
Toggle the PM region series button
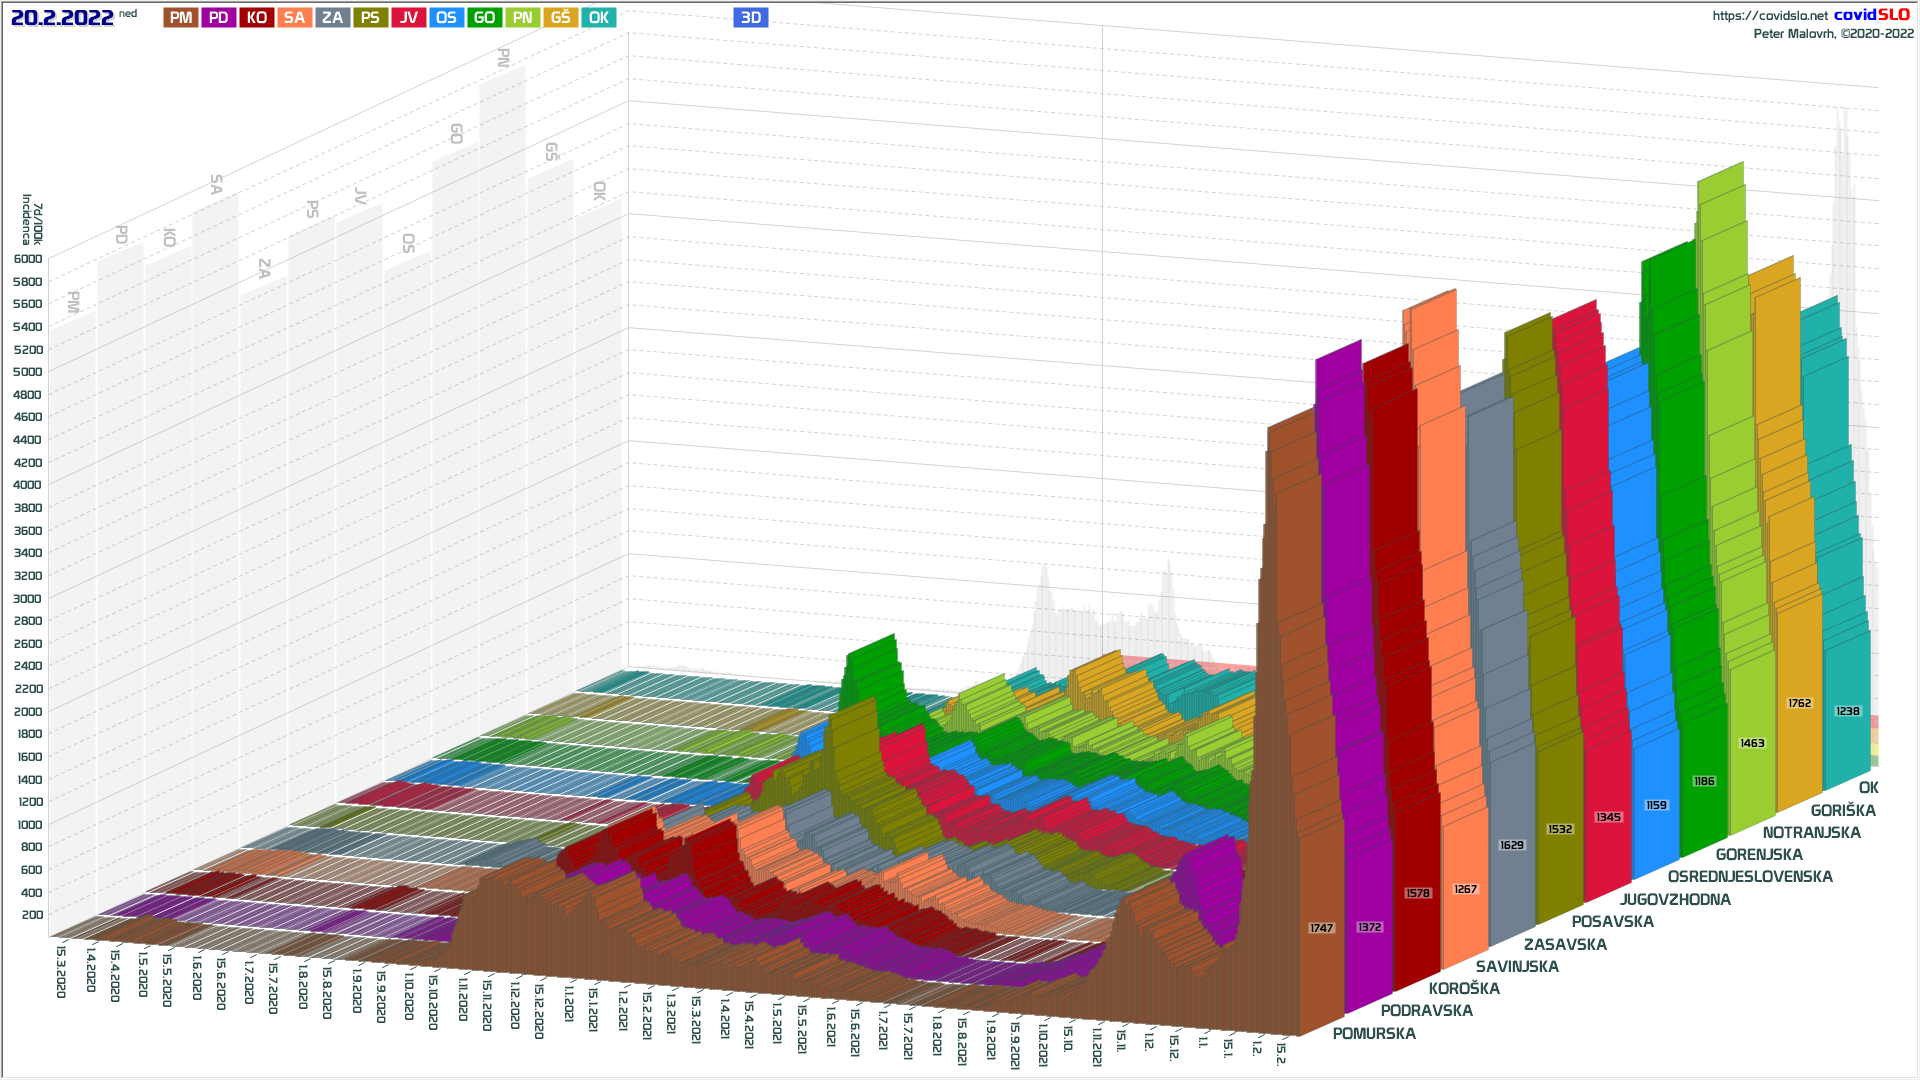pyautogui.click(x=181, y=18)
